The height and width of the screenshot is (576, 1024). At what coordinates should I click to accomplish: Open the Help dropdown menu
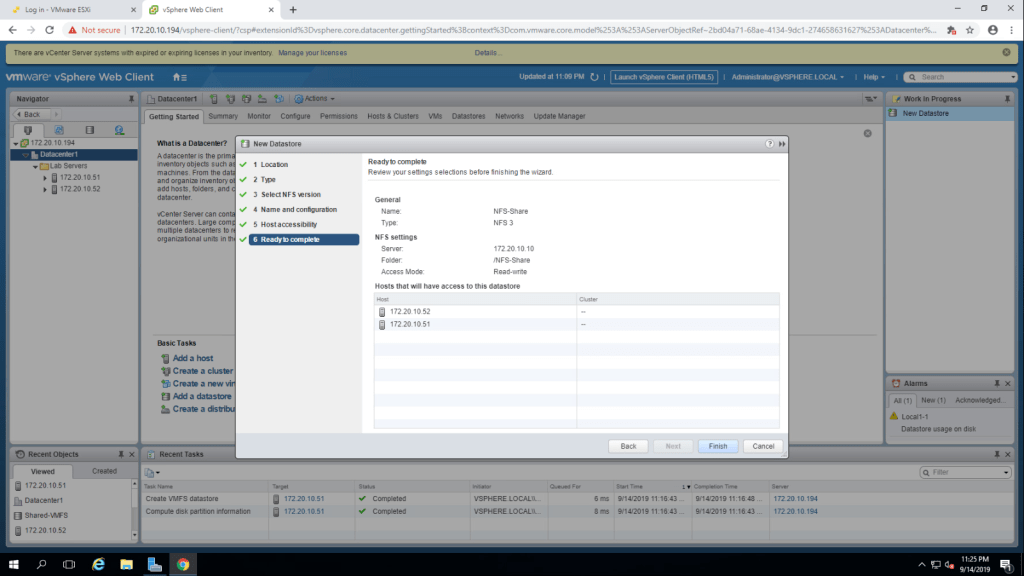(875, 77)
